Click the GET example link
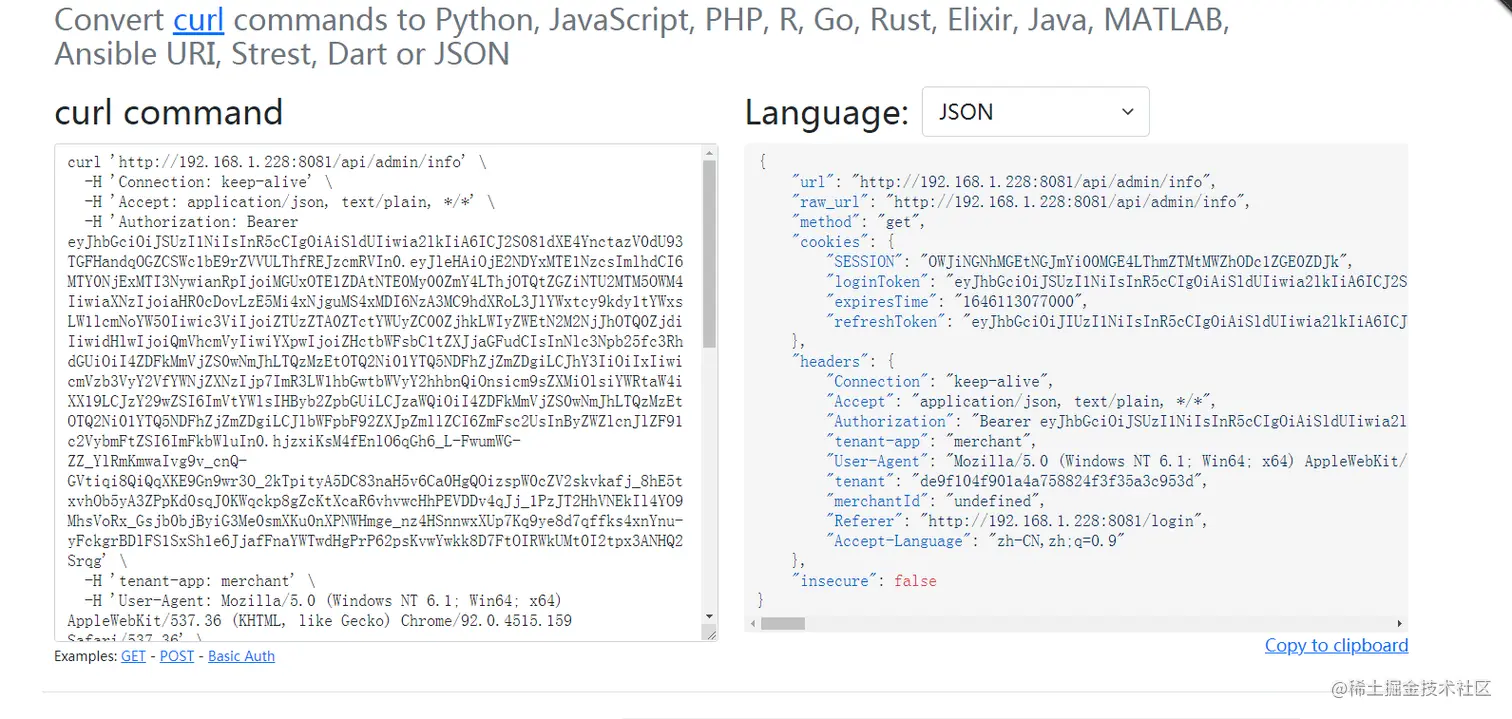 tap(133, 656)
